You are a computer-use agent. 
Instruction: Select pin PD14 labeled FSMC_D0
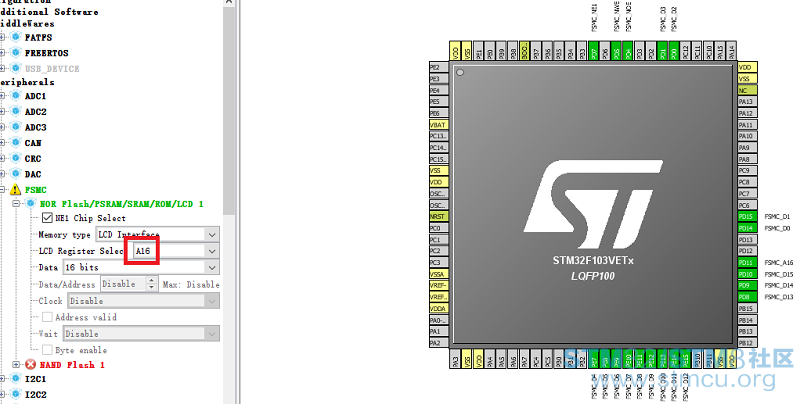click(747, 228)
